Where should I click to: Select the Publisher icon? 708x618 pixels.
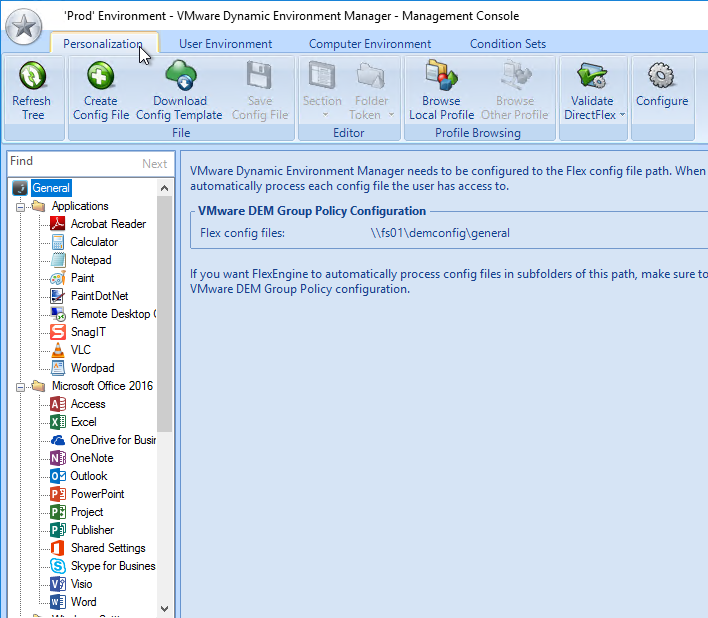[58, 530]
